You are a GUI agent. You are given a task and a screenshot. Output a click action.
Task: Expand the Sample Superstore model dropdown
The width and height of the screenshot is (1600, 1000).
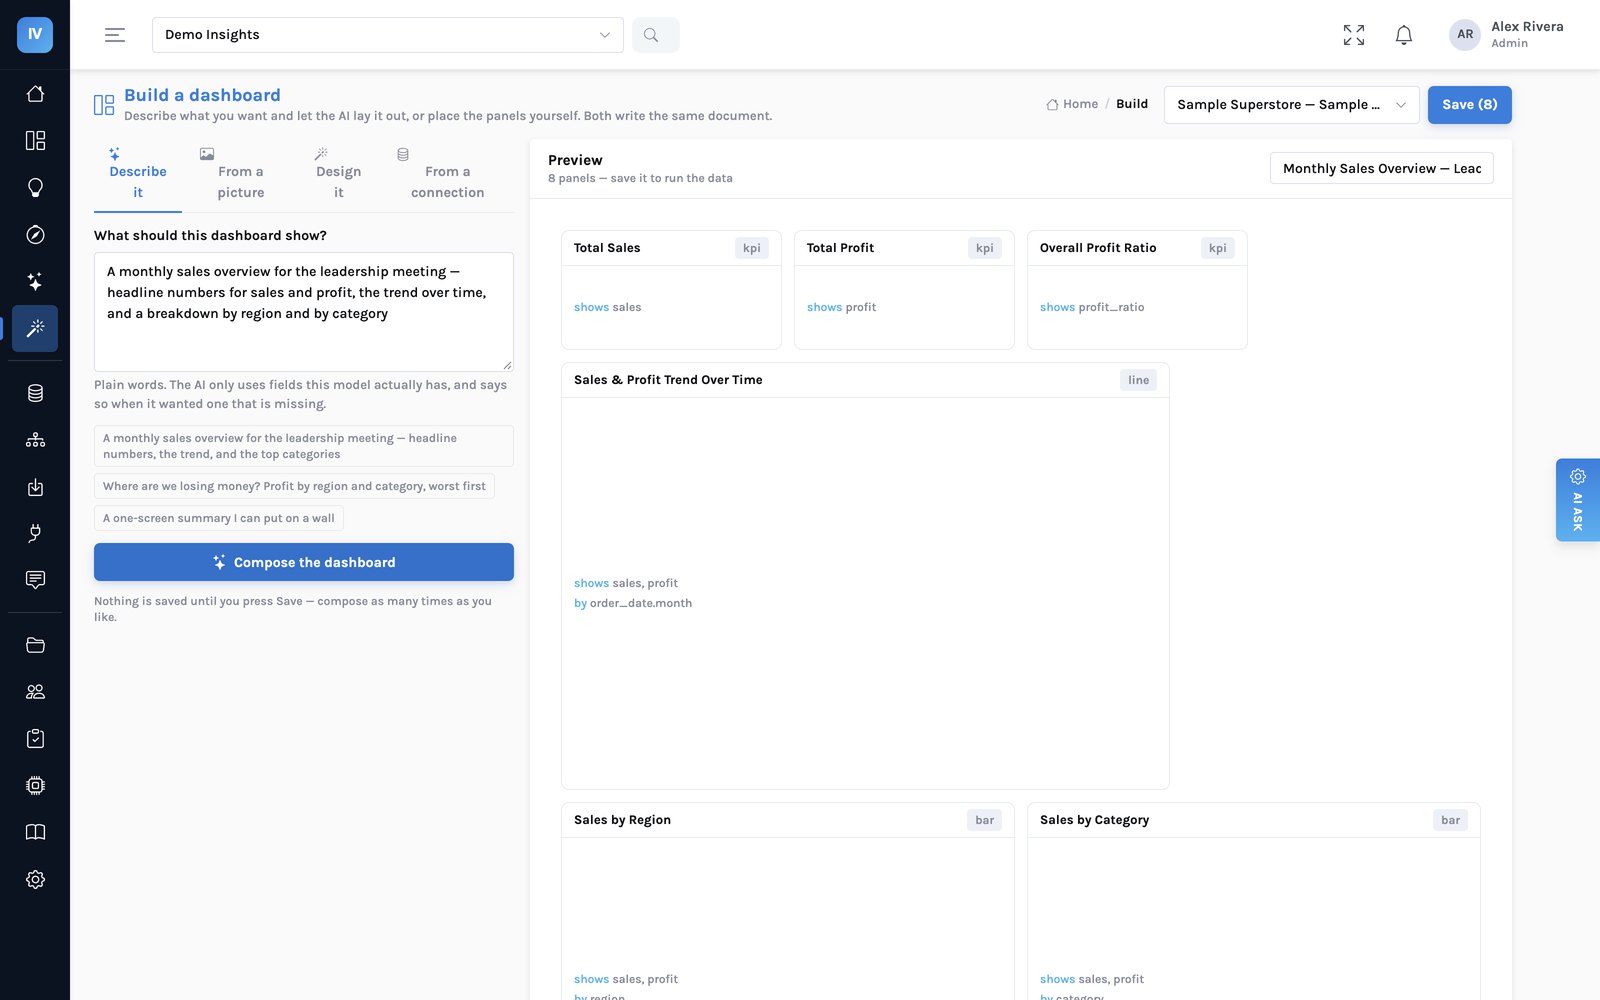[x=1291, y=105]
